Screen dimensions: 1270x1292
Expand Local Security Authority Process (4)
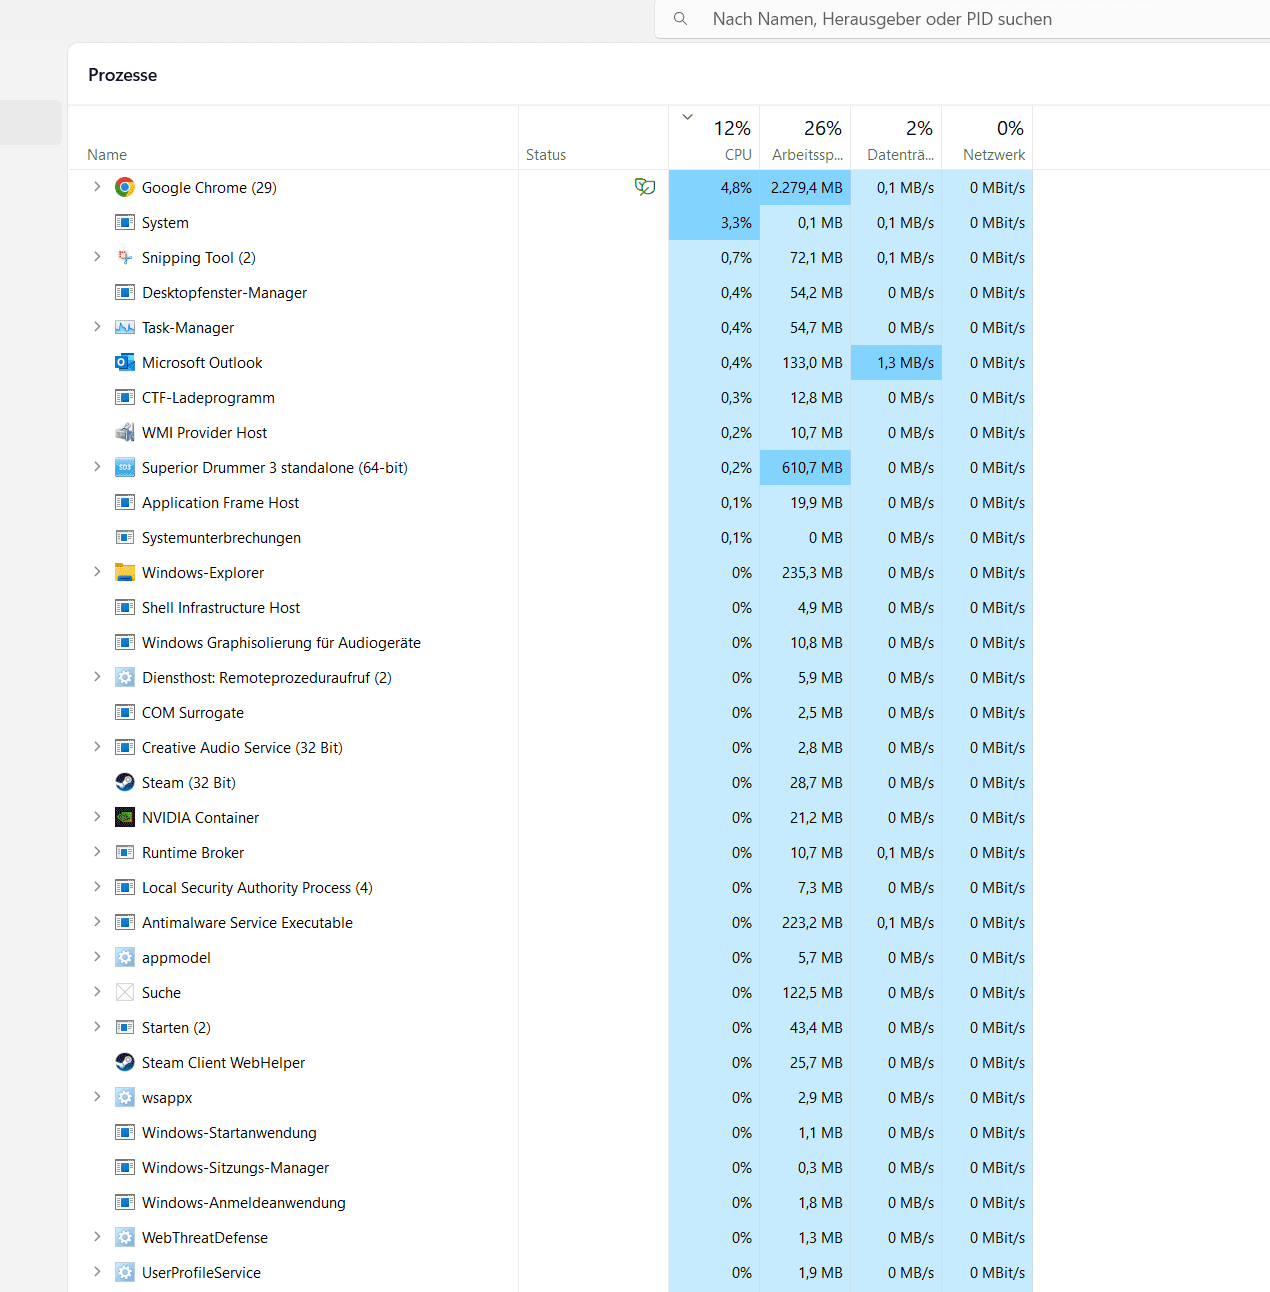pos(97,887)
